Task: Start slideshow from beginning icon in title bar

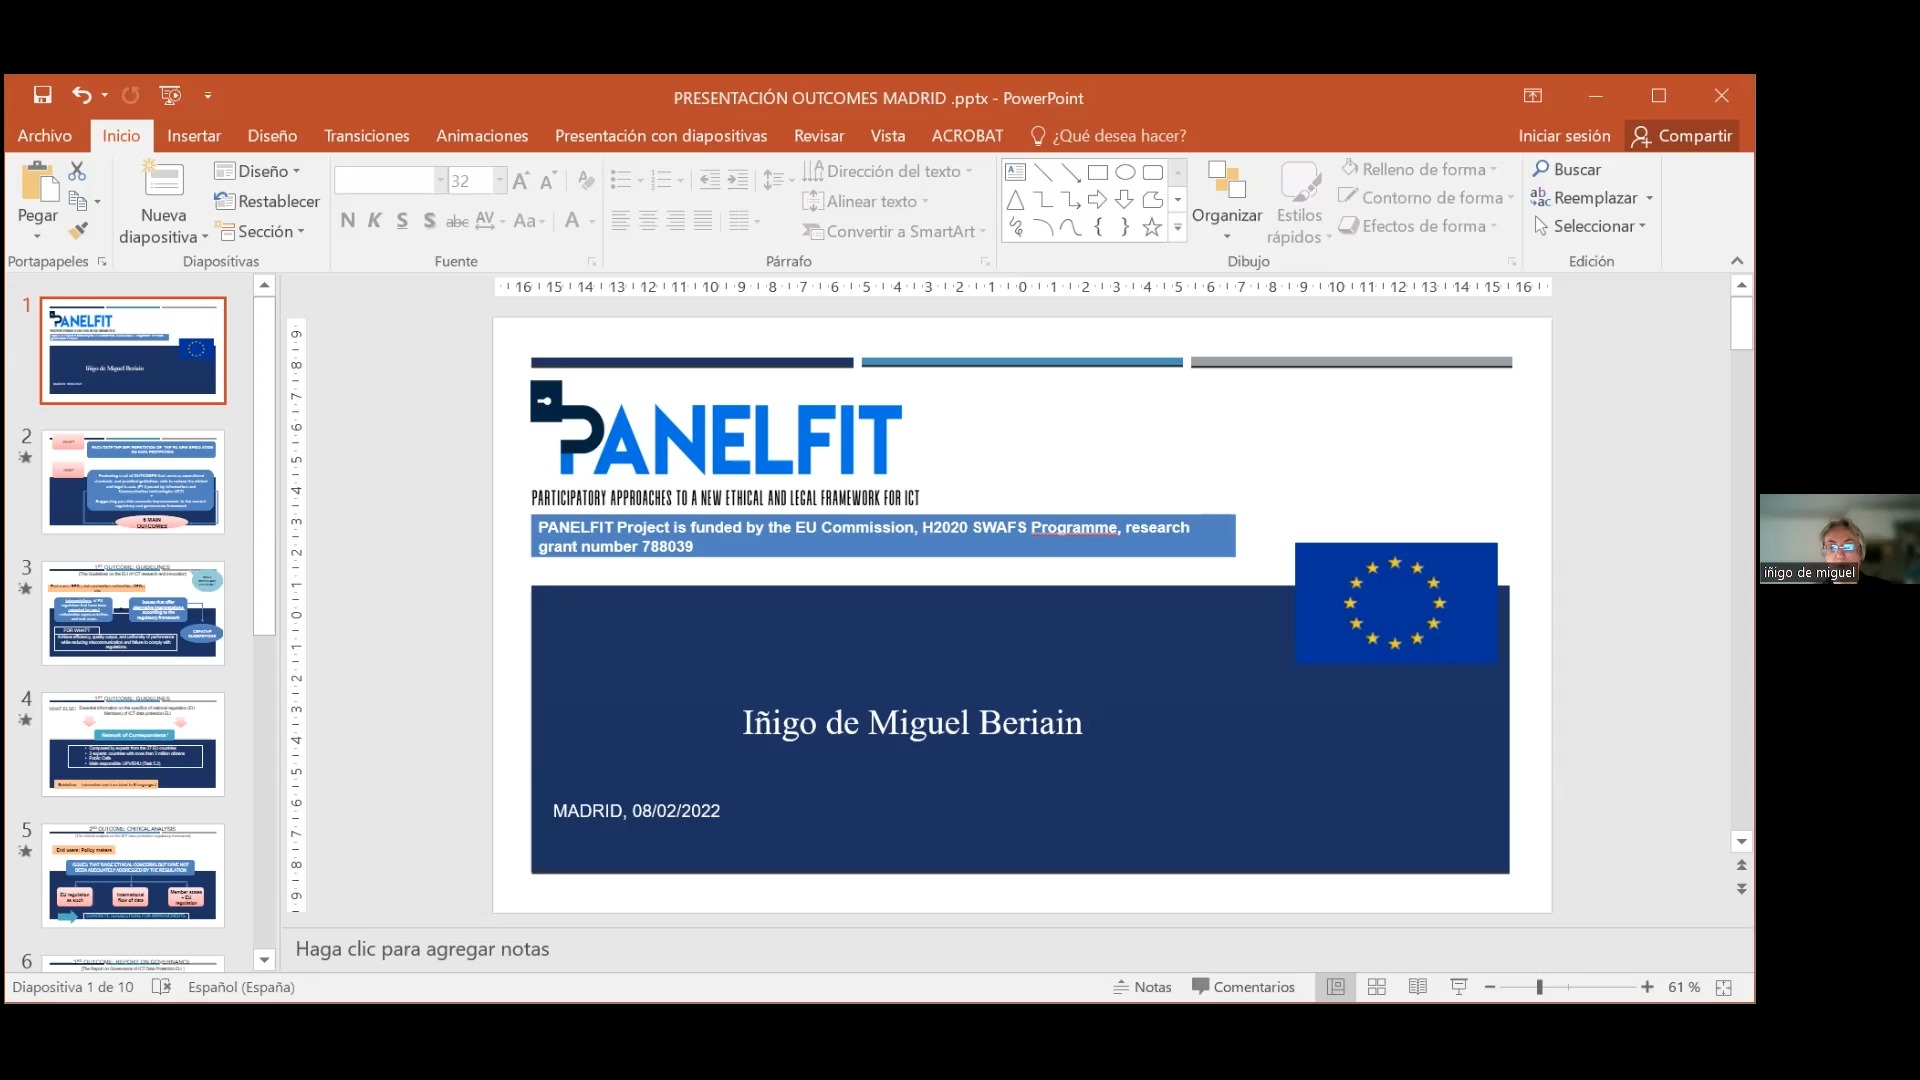Action: [x=171, y=95]
